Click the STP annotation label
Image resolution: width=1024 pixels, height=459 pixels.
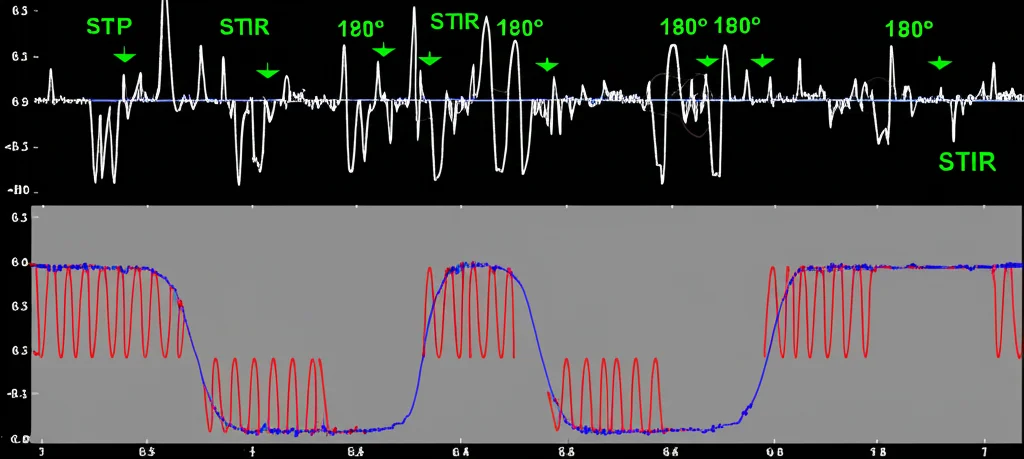109,25
